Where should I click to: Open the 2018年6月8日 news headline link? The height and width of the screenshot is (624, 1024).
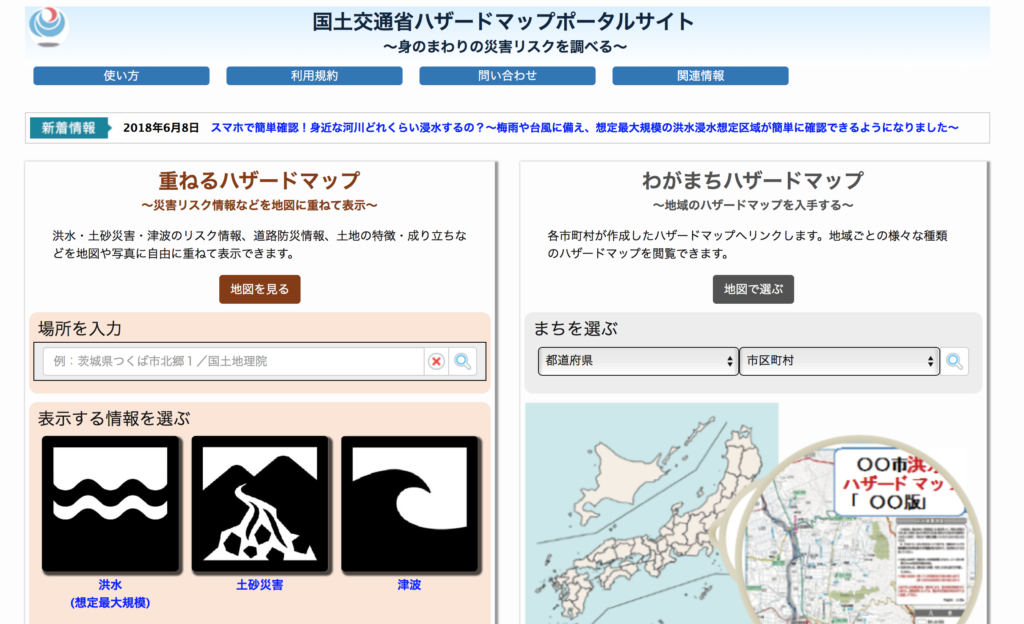click(x=584, y=128)
